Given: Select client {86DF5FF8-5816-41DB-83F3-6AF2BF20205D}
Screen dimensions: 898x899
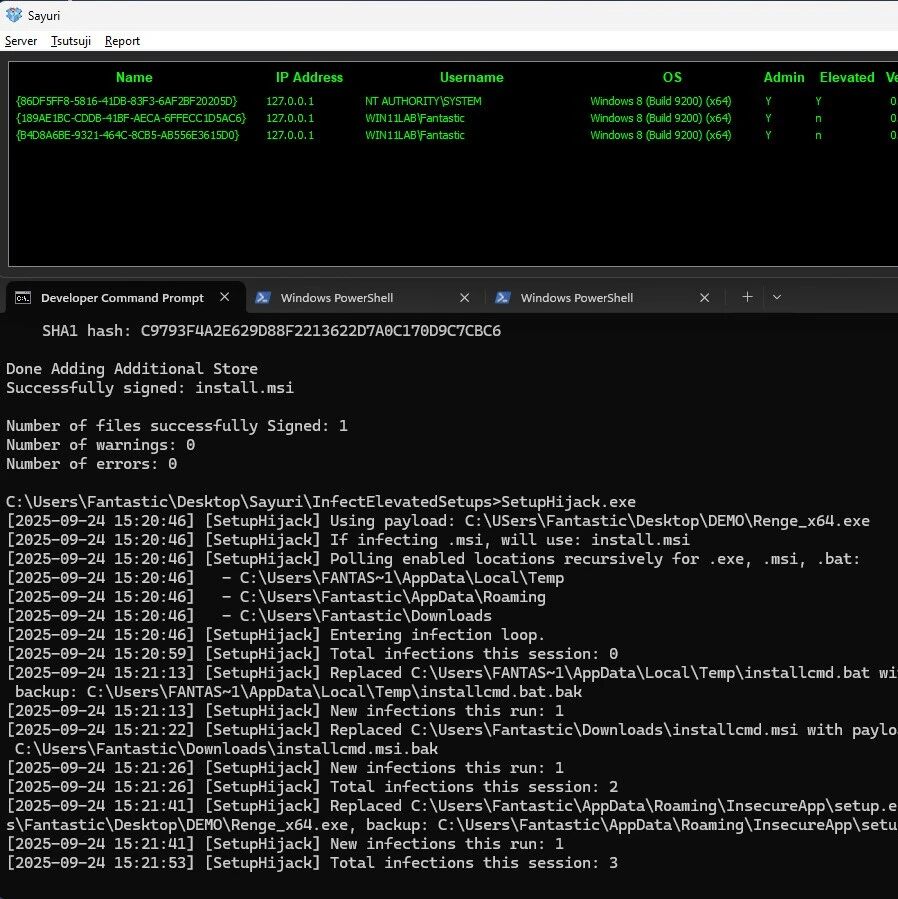Looking at the screenshot, I should tap(126, 101).
